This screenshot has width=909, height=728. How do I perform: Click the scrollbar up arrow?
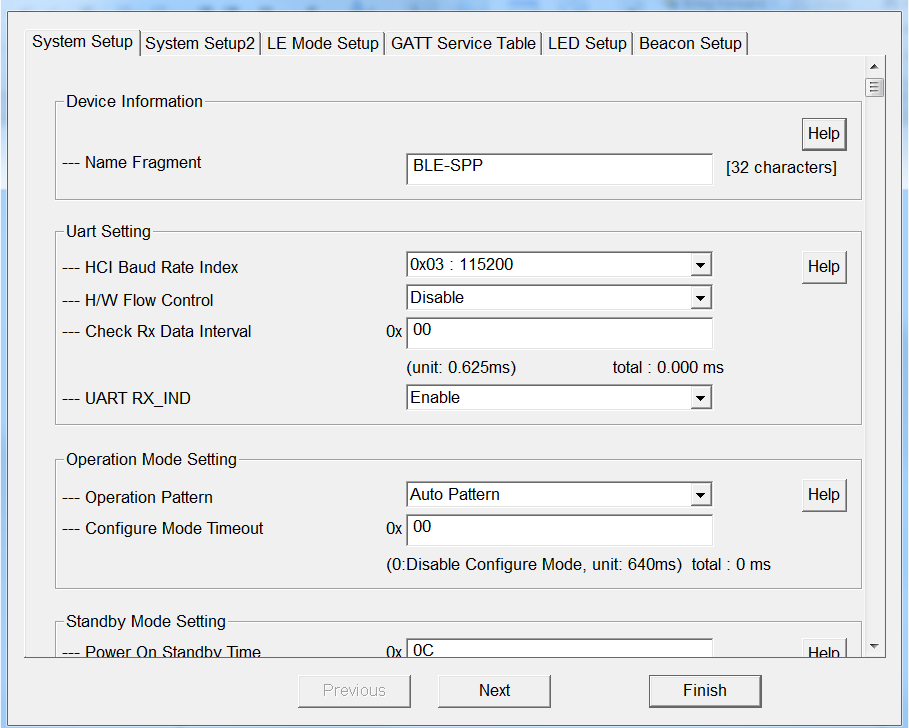click(874, 65)
